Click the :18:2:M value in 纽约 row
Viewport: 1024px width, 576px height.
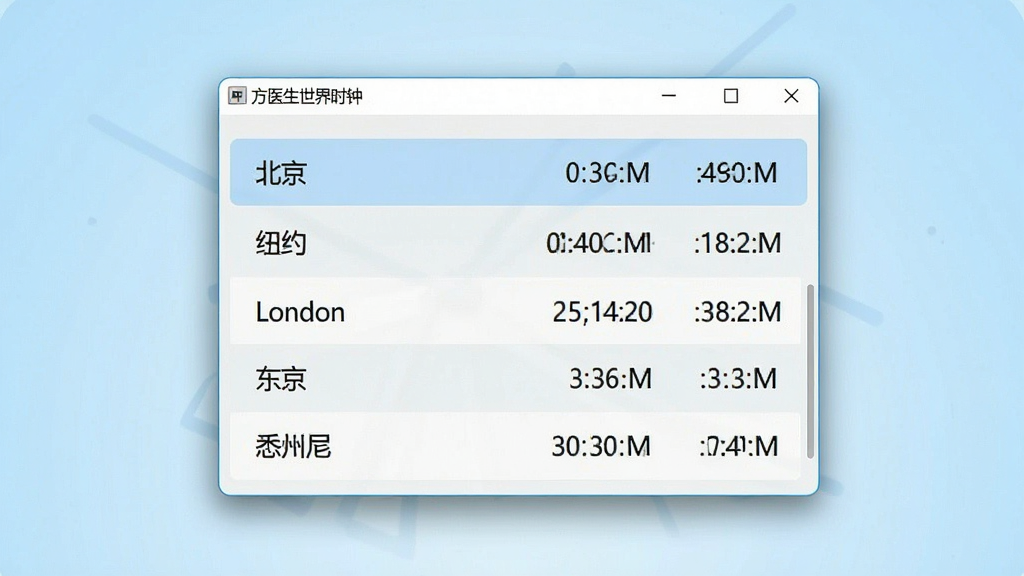tap(737, 244)
